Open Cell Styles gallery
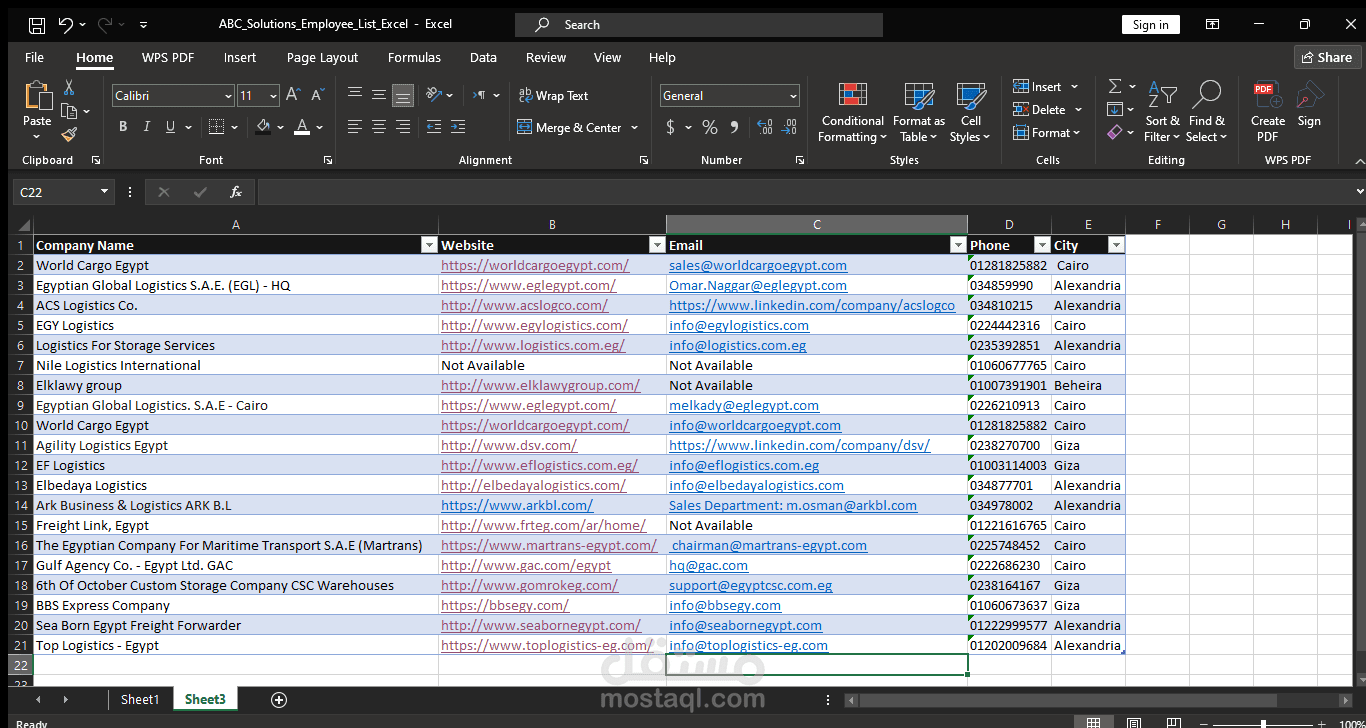1366x728 pixels. pyautogui.click(x=969, y=112)
